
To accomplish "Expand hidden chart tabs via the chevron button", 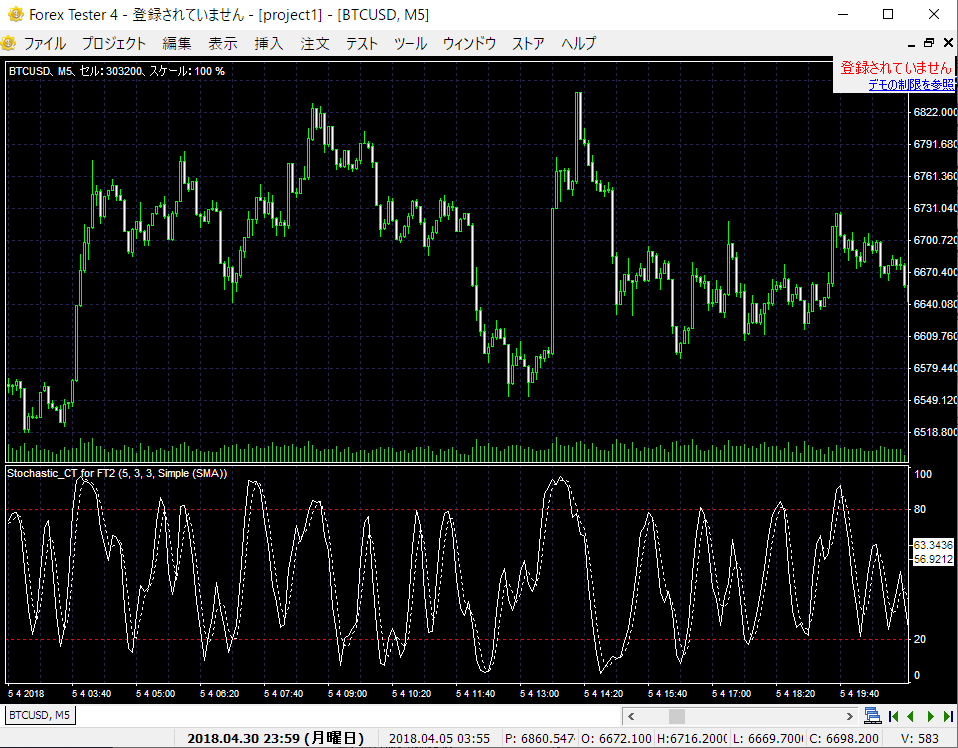I will pos(850,715).
